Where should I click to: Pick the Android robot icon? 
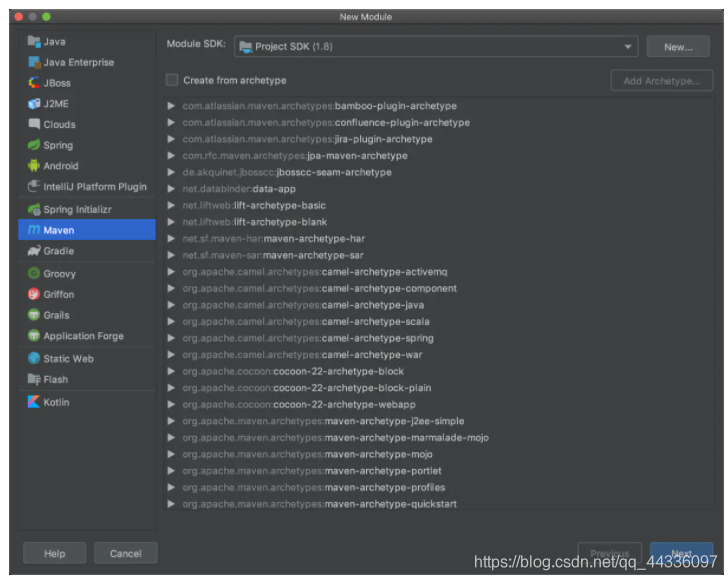[x=34, y=165]
